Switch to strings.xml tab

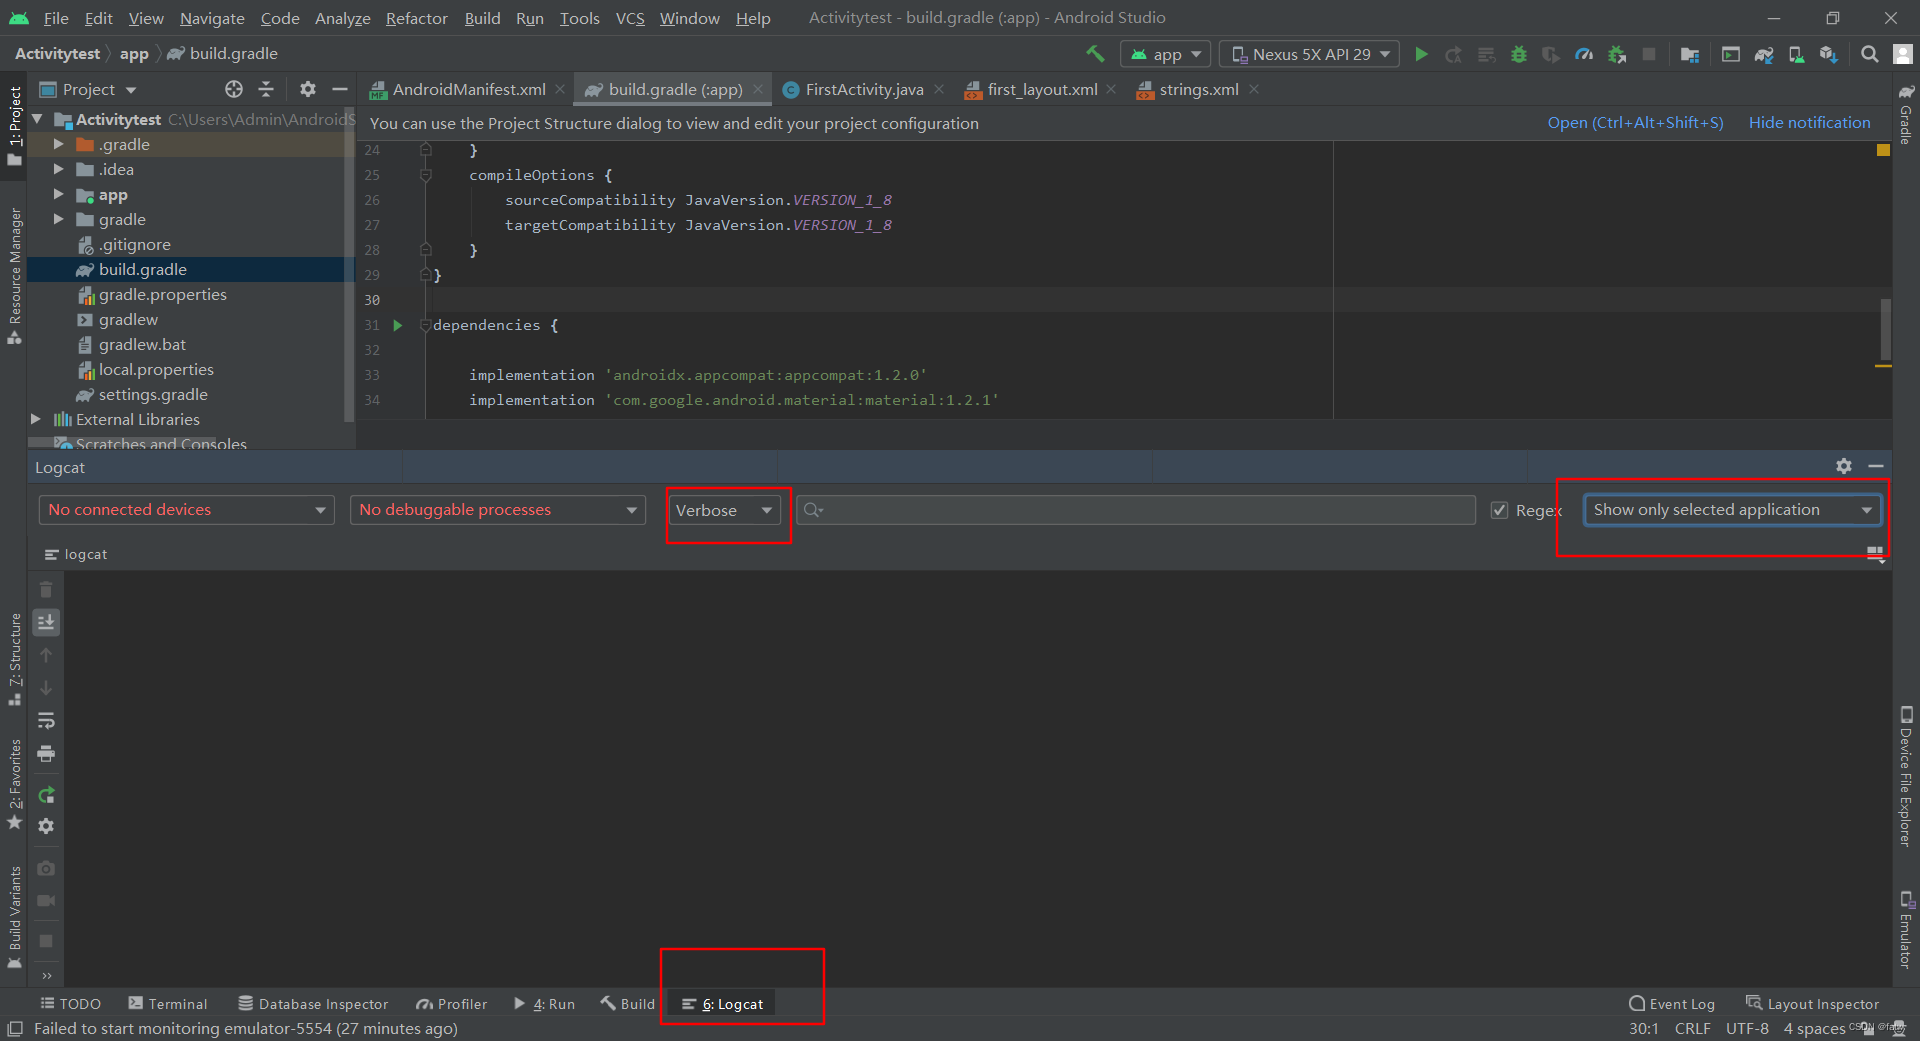click(1198, 89)
